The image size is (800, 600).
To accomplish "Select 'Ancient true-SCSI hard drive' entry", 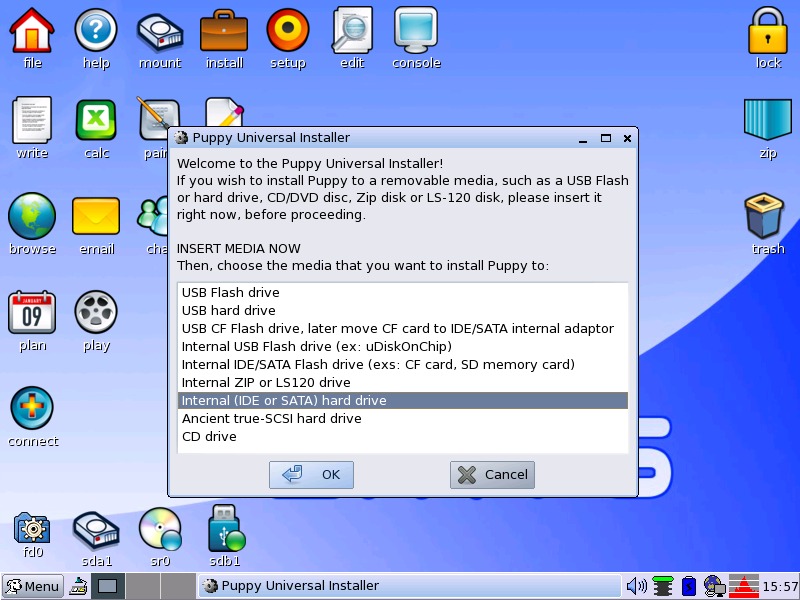I will 403,418.
